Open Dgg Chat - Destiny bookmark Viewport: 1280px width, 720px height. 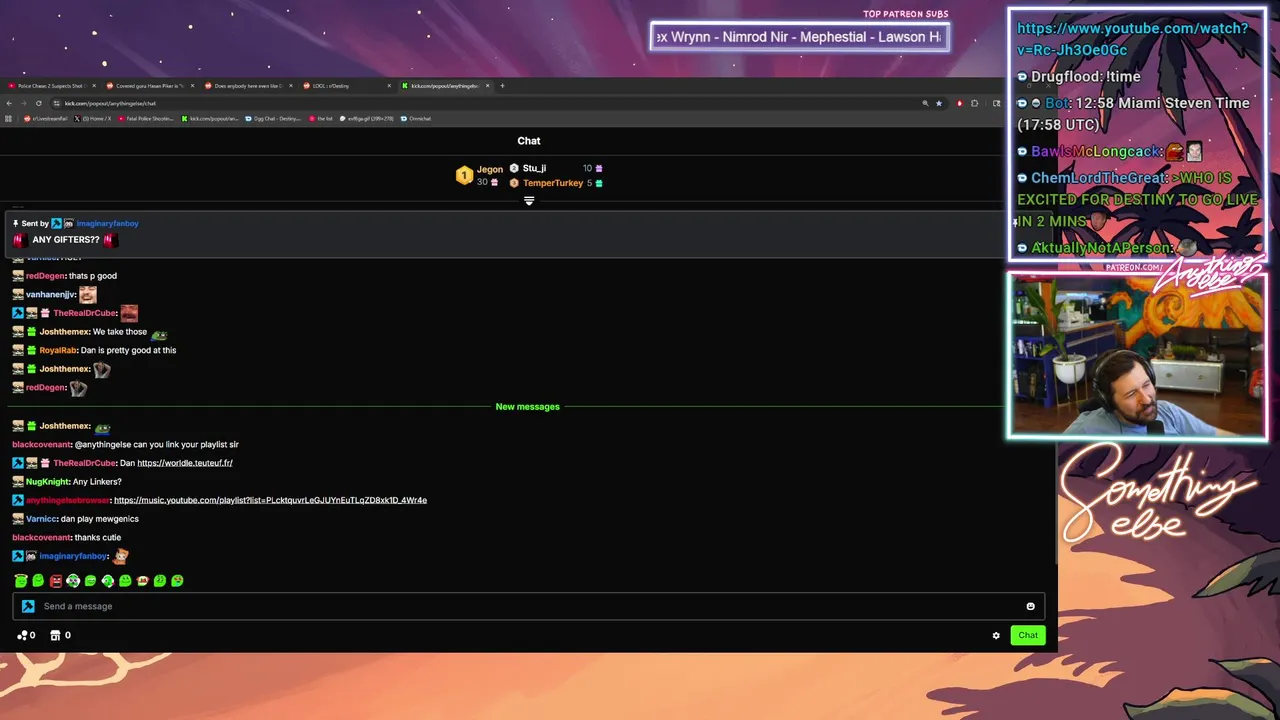[273, 118]
